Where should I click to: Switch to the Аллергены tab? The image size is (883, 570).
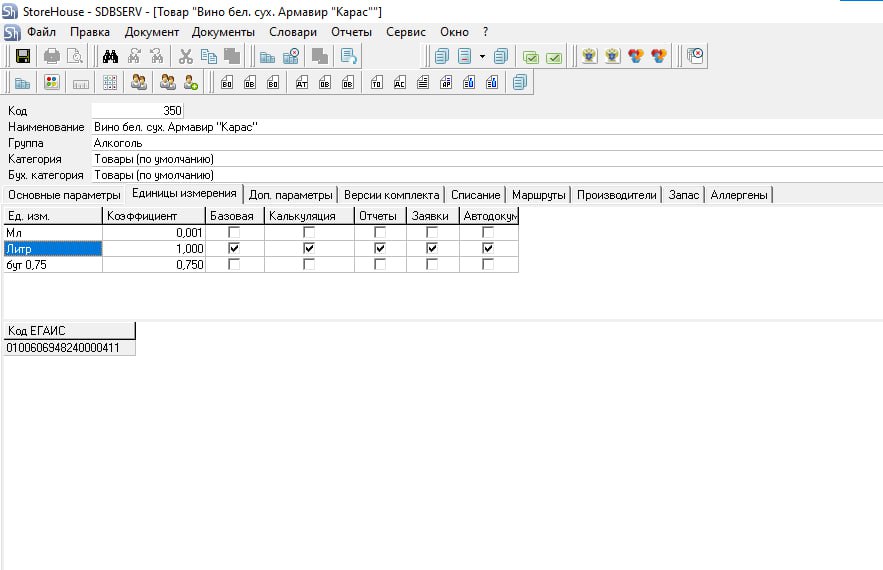739,195
